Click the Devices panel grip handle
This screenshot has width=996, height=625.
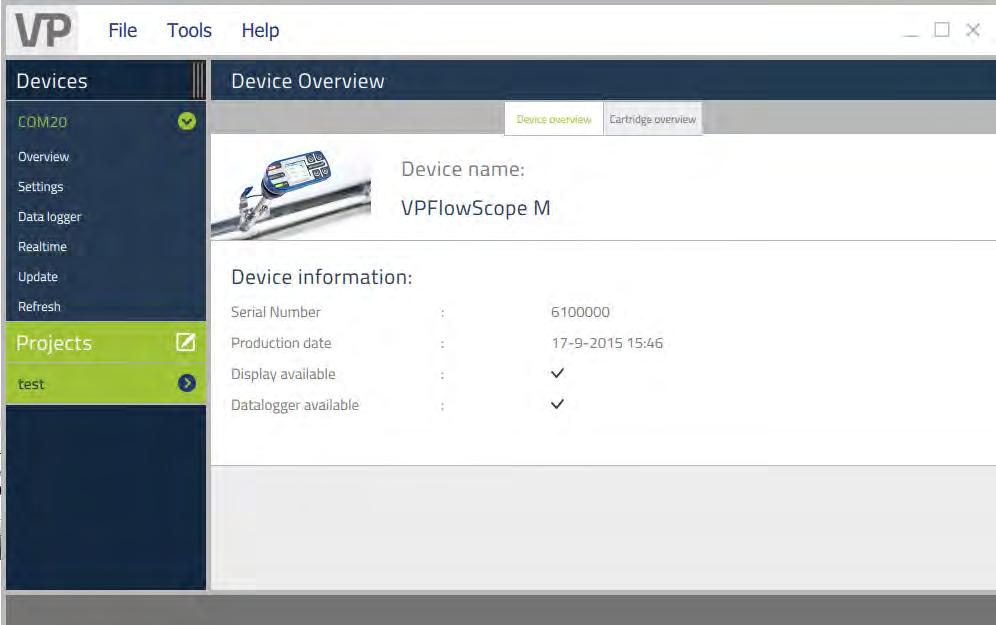pos(198,80)
